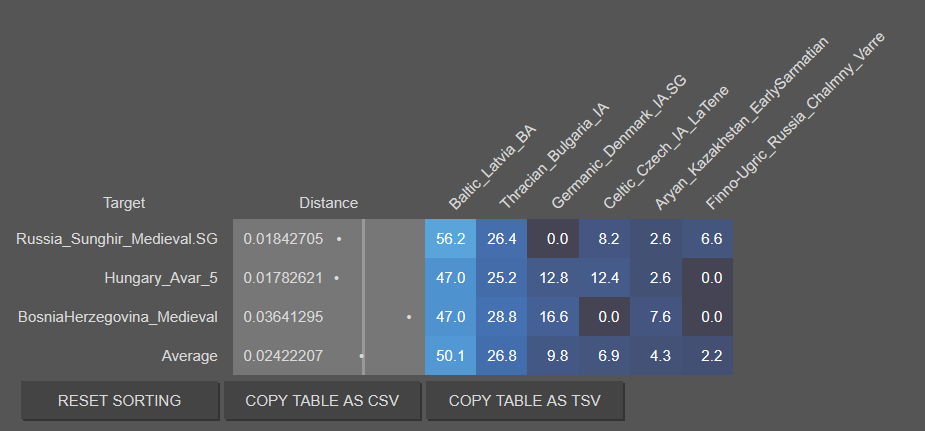Image resolution: width=925 pixels, height=431 pixels.
Task: Select the Hungary_Avar_5 target row label
Action: [x=161, y=278]
